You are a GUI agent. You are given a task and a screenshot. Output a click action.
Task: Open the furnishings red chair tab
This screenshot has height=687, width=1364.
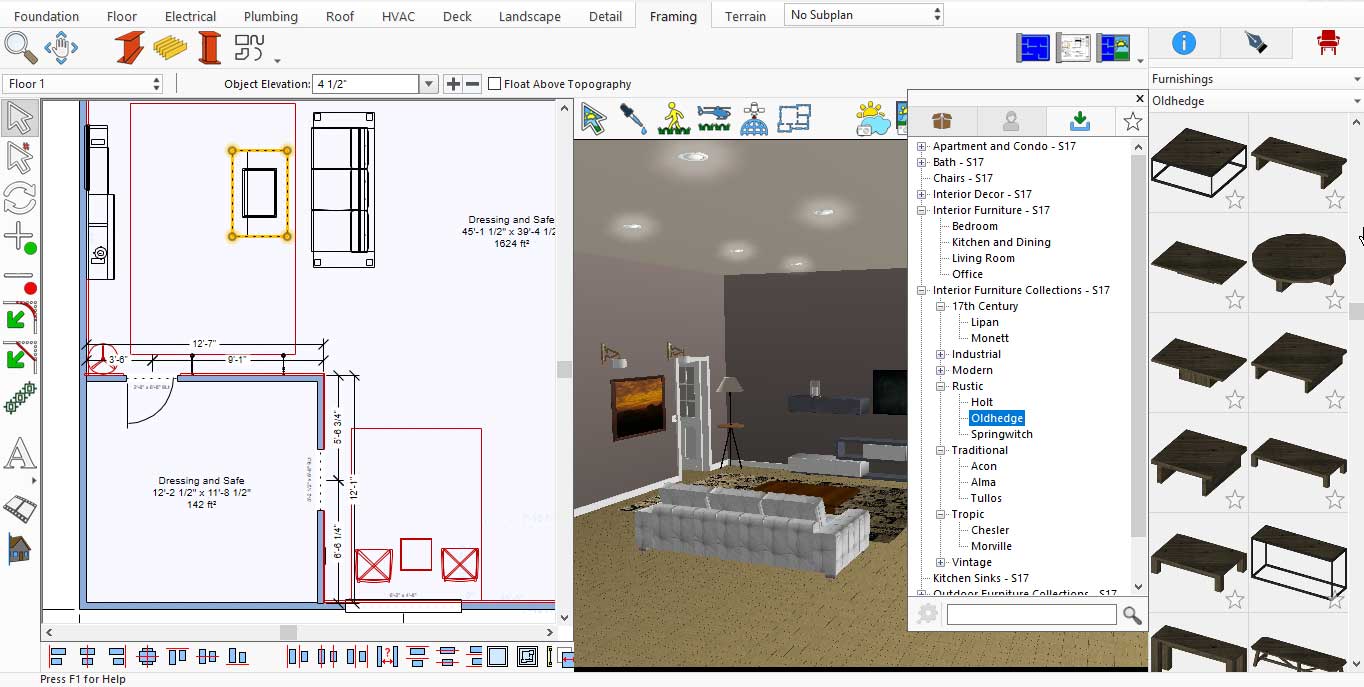pyautogui.click(x=1327, y=42)
